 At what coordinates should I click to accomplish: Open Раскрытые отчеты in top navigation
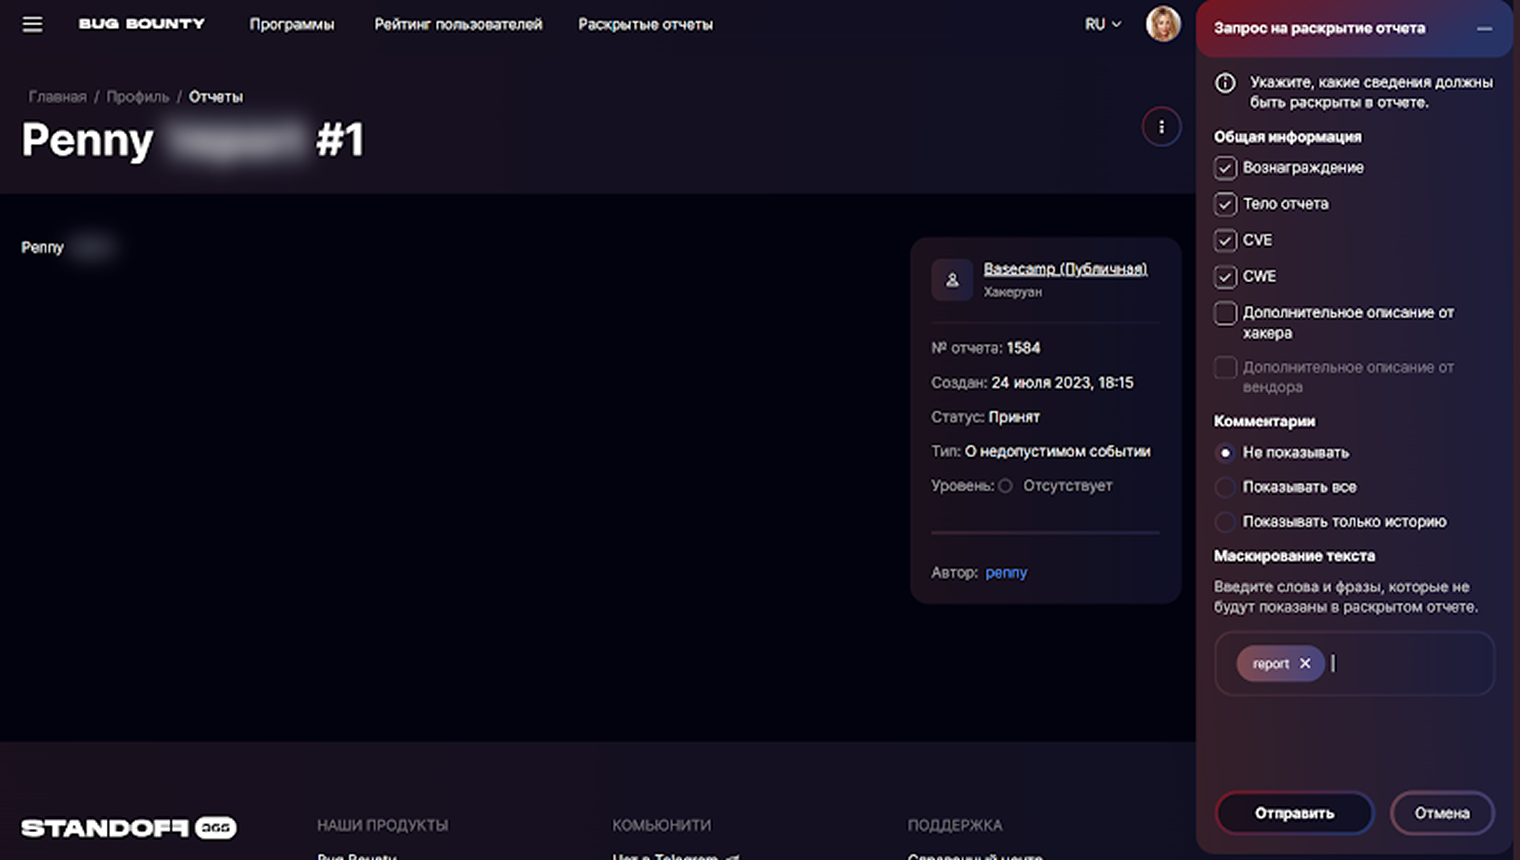[x=645, y=24]
